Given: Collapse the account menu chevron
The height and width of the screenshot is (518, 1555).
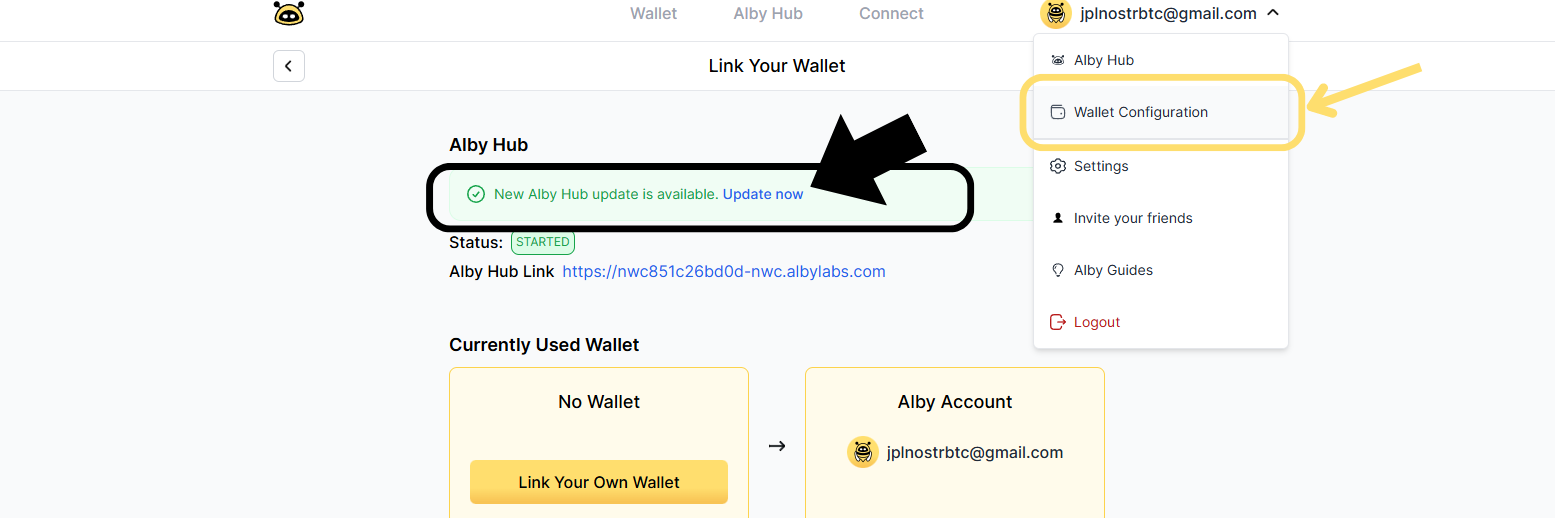Looking at the screenshot, I should [1272, 14].
